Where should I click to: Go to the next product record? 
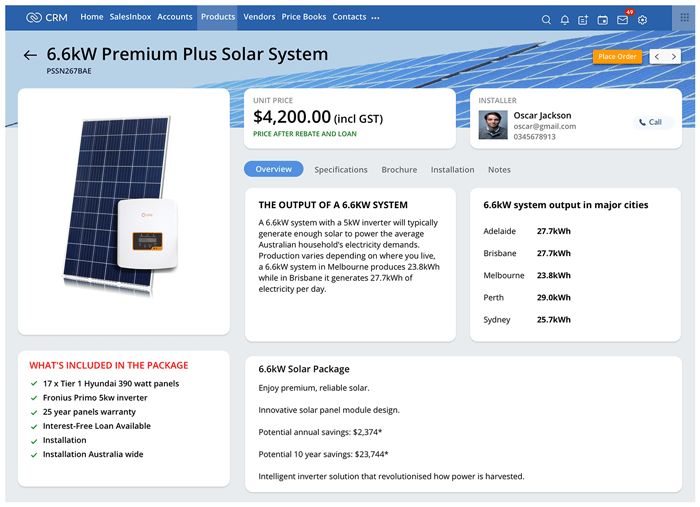(674, 57)
